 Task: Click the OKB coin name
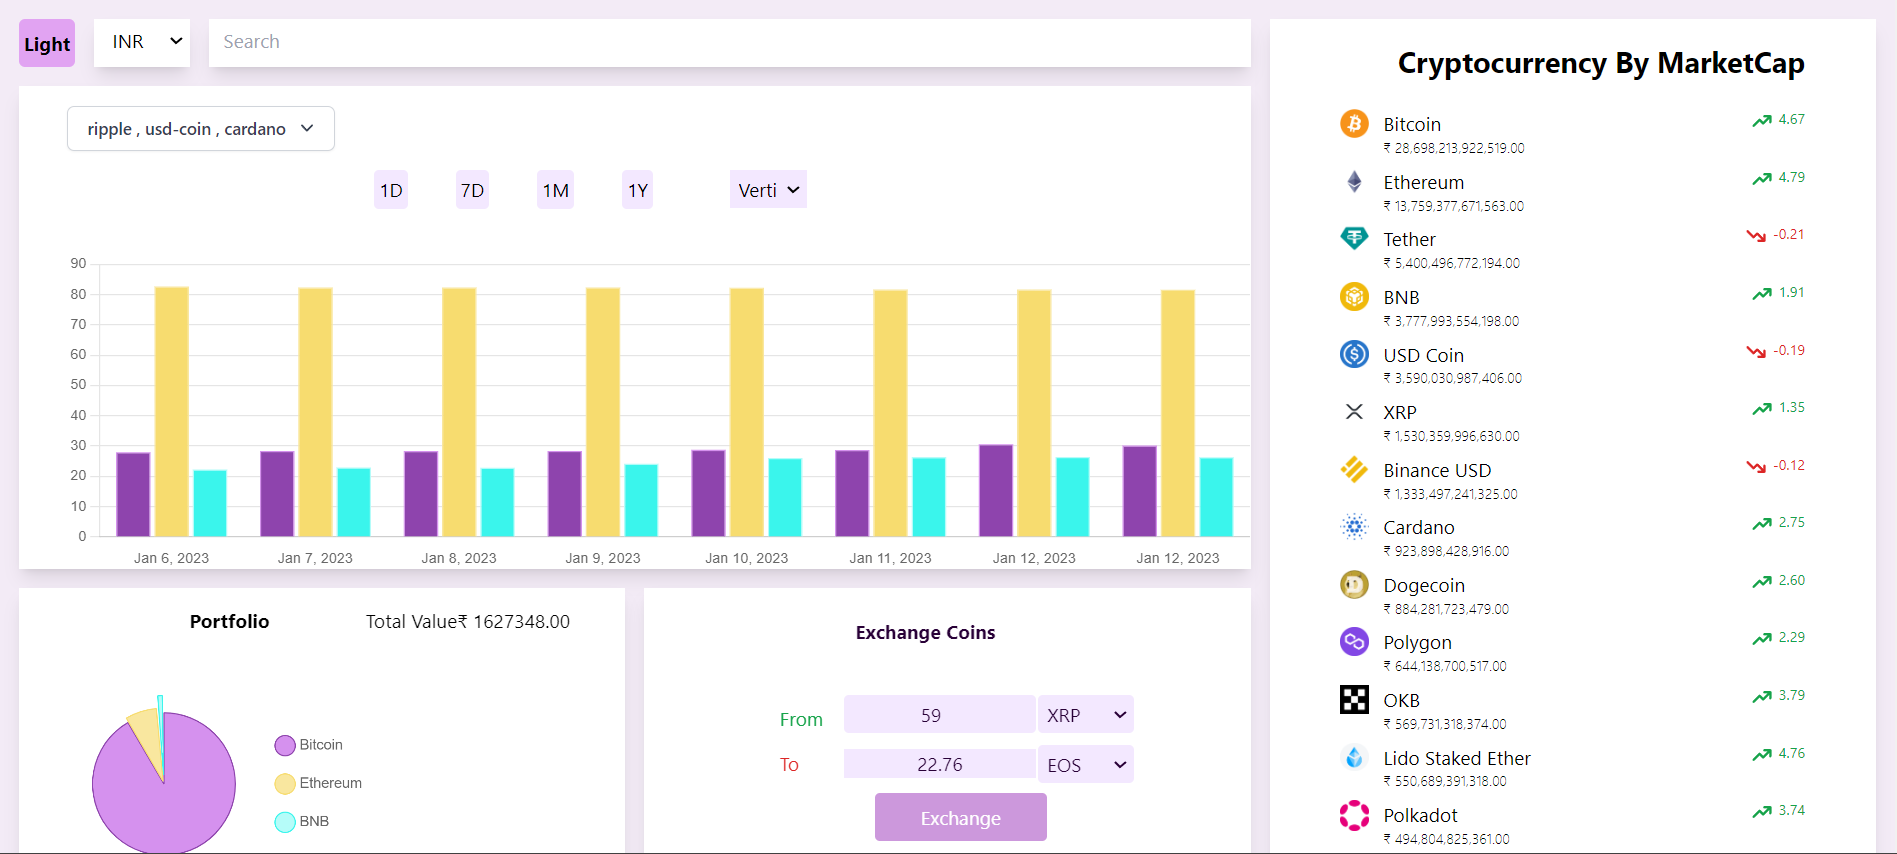[1401, 700]
